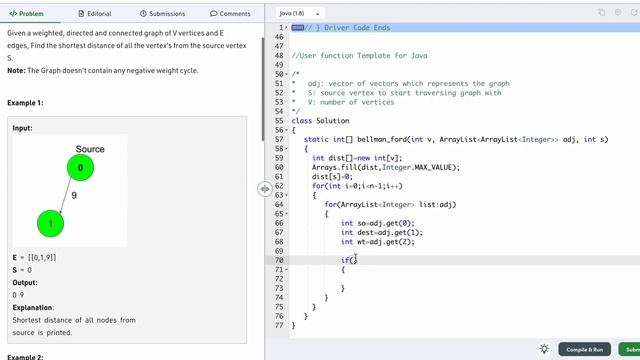Collapse comment block at line 50
The image size is (640, 360).
click(286, 74)
